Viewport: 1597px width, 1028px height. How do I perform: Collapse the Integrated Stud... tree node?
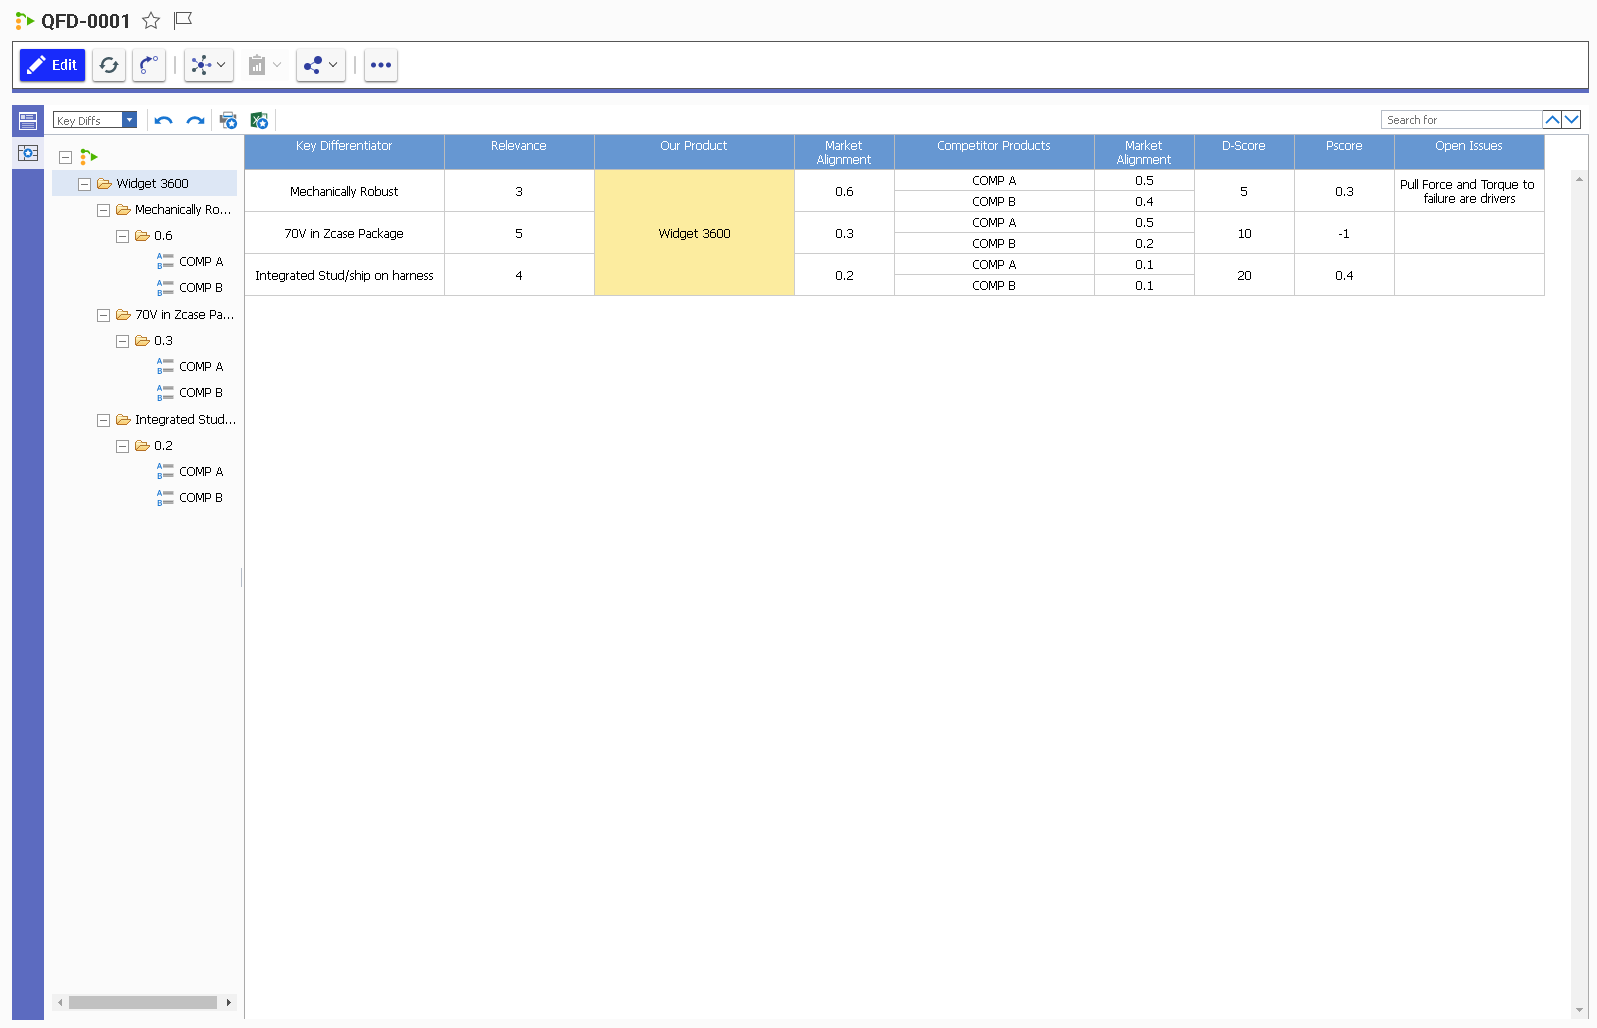pos(103,420)
